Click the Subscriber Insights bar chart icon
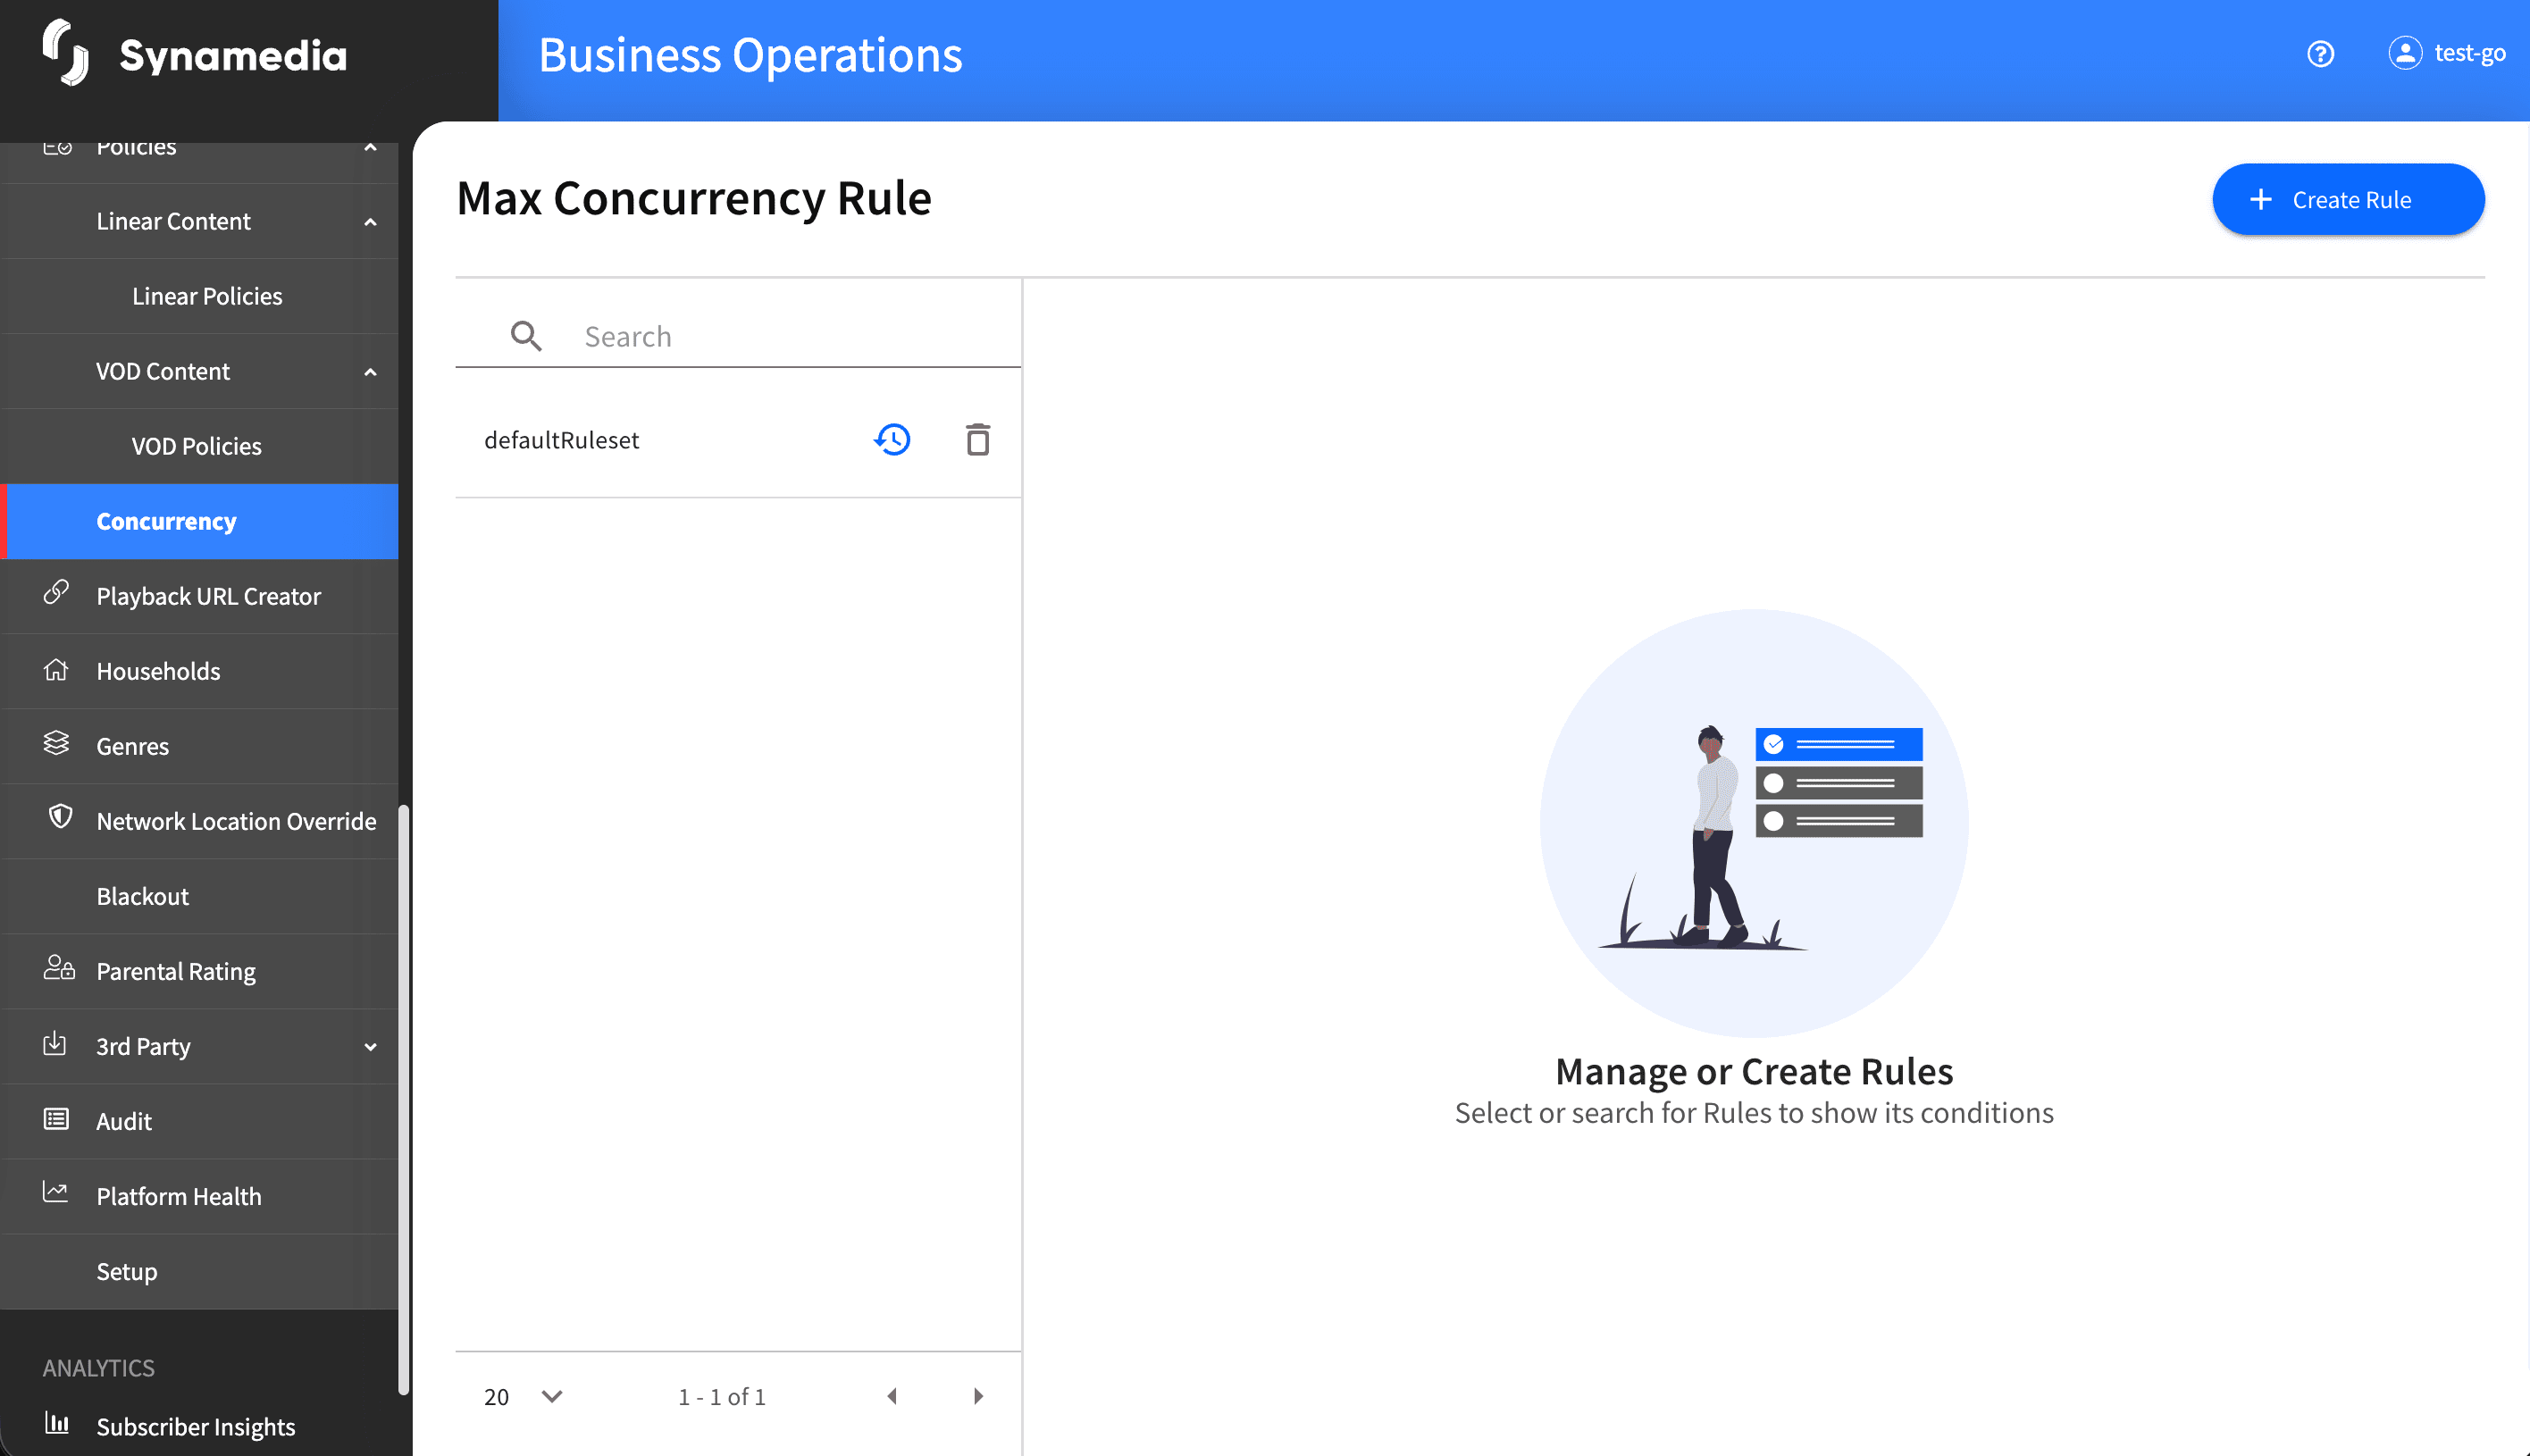This screenshot has width=2530, height=1456. point(57,1422)
